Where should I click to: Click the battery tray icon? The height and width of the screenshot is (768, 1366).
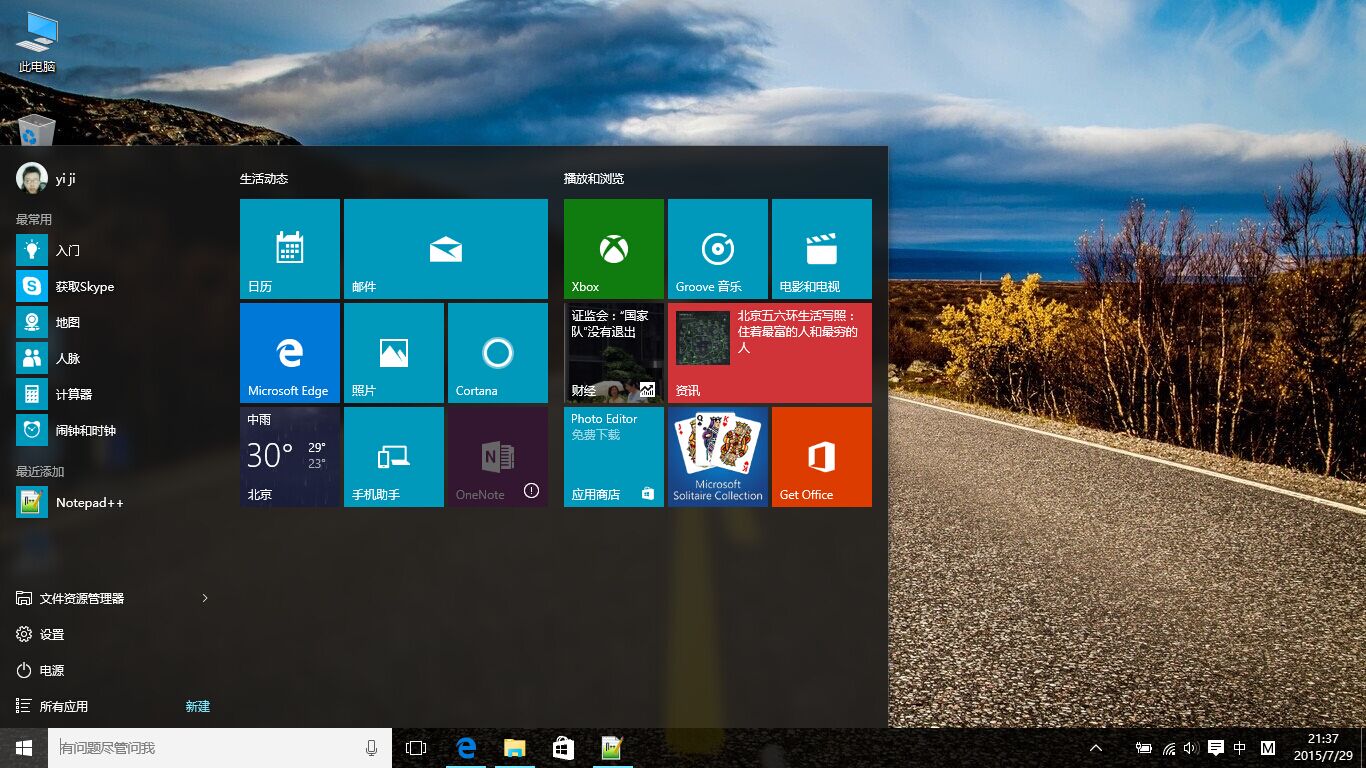click(x=1144, y=748)
